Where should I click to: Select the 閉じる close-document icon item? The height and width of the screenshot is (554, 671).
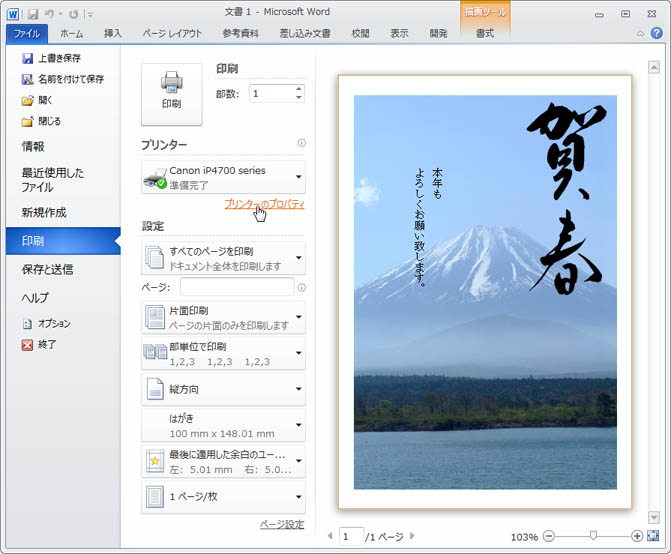pyautogui.click(x=28, y=121)
